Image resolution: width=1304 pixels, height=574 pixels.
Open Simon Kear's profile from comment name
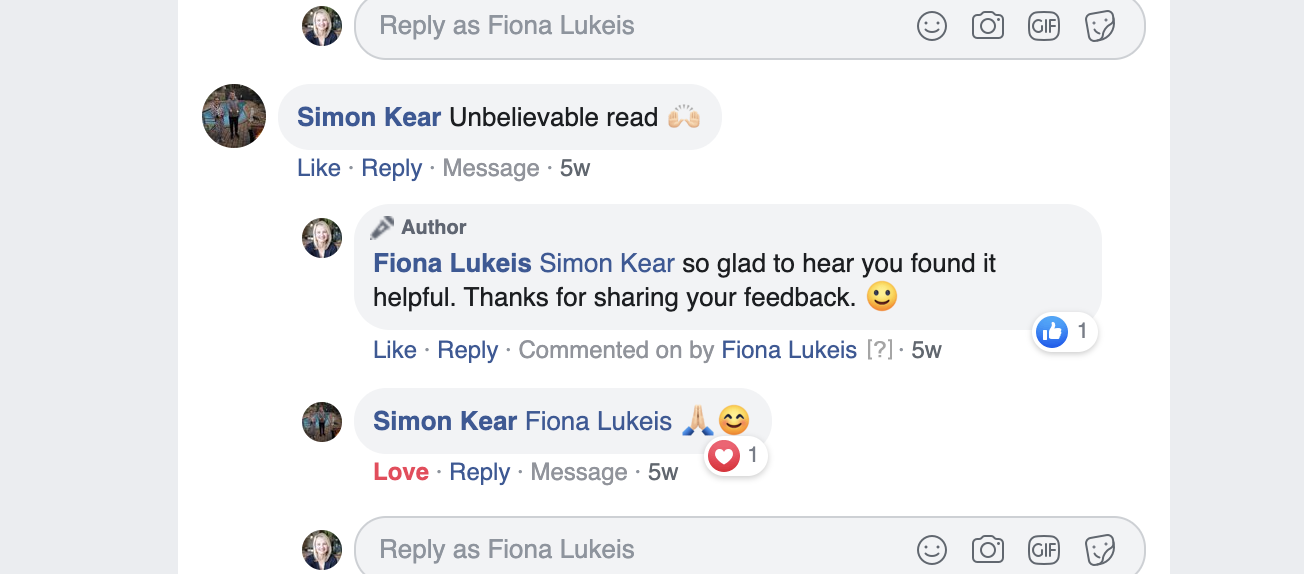click(x=369, y=117)
